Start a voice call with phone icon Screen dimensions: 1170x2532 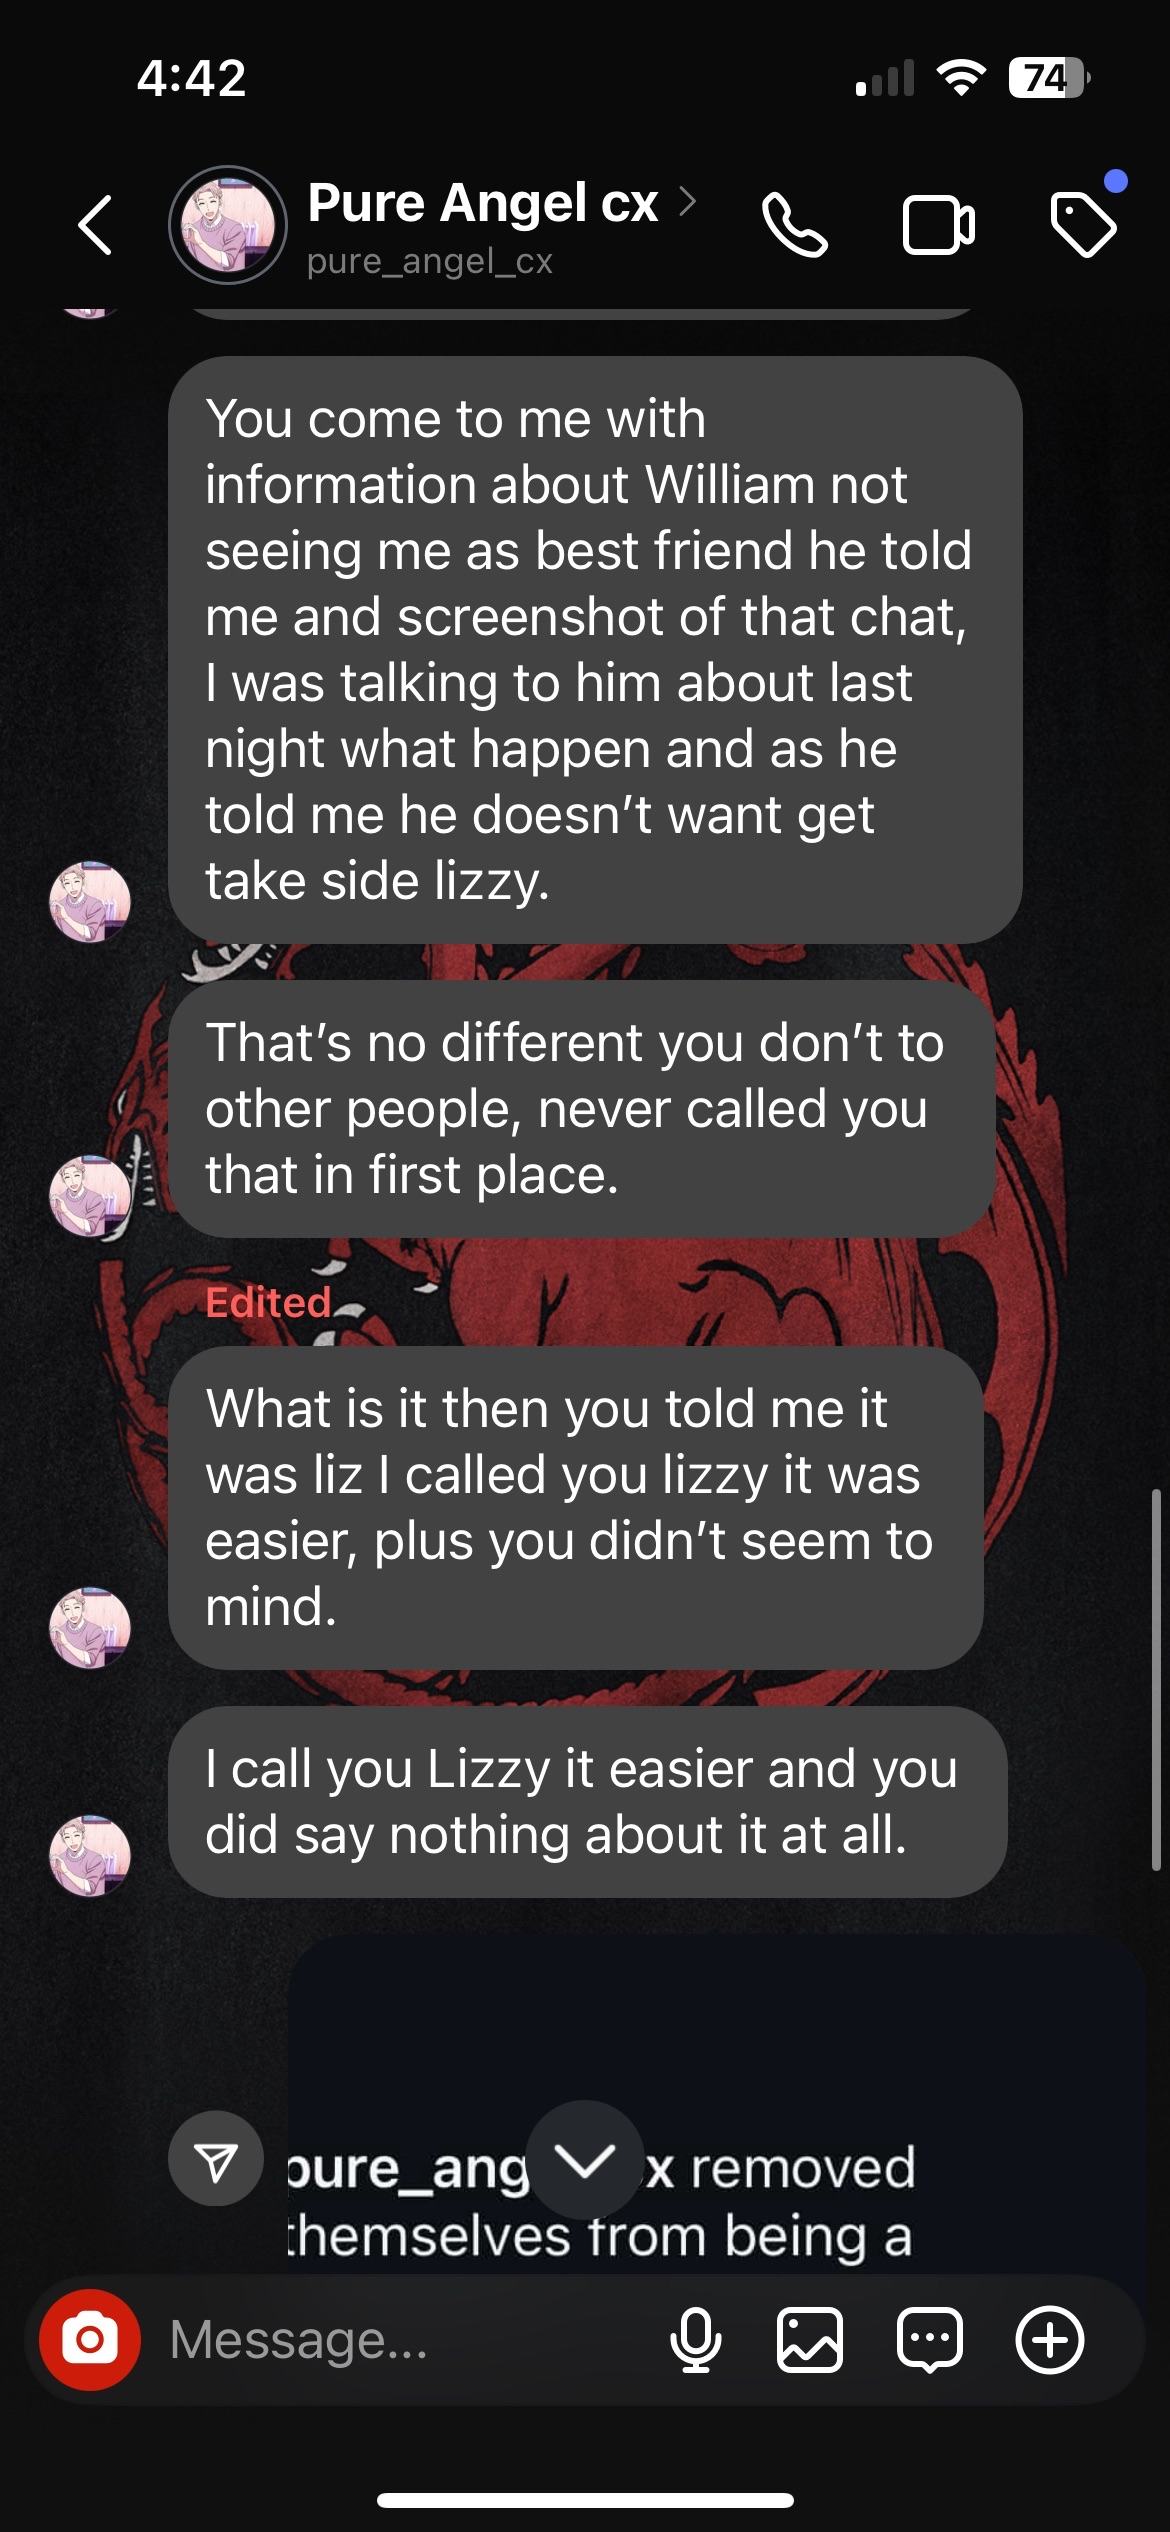tap(795, 225)
